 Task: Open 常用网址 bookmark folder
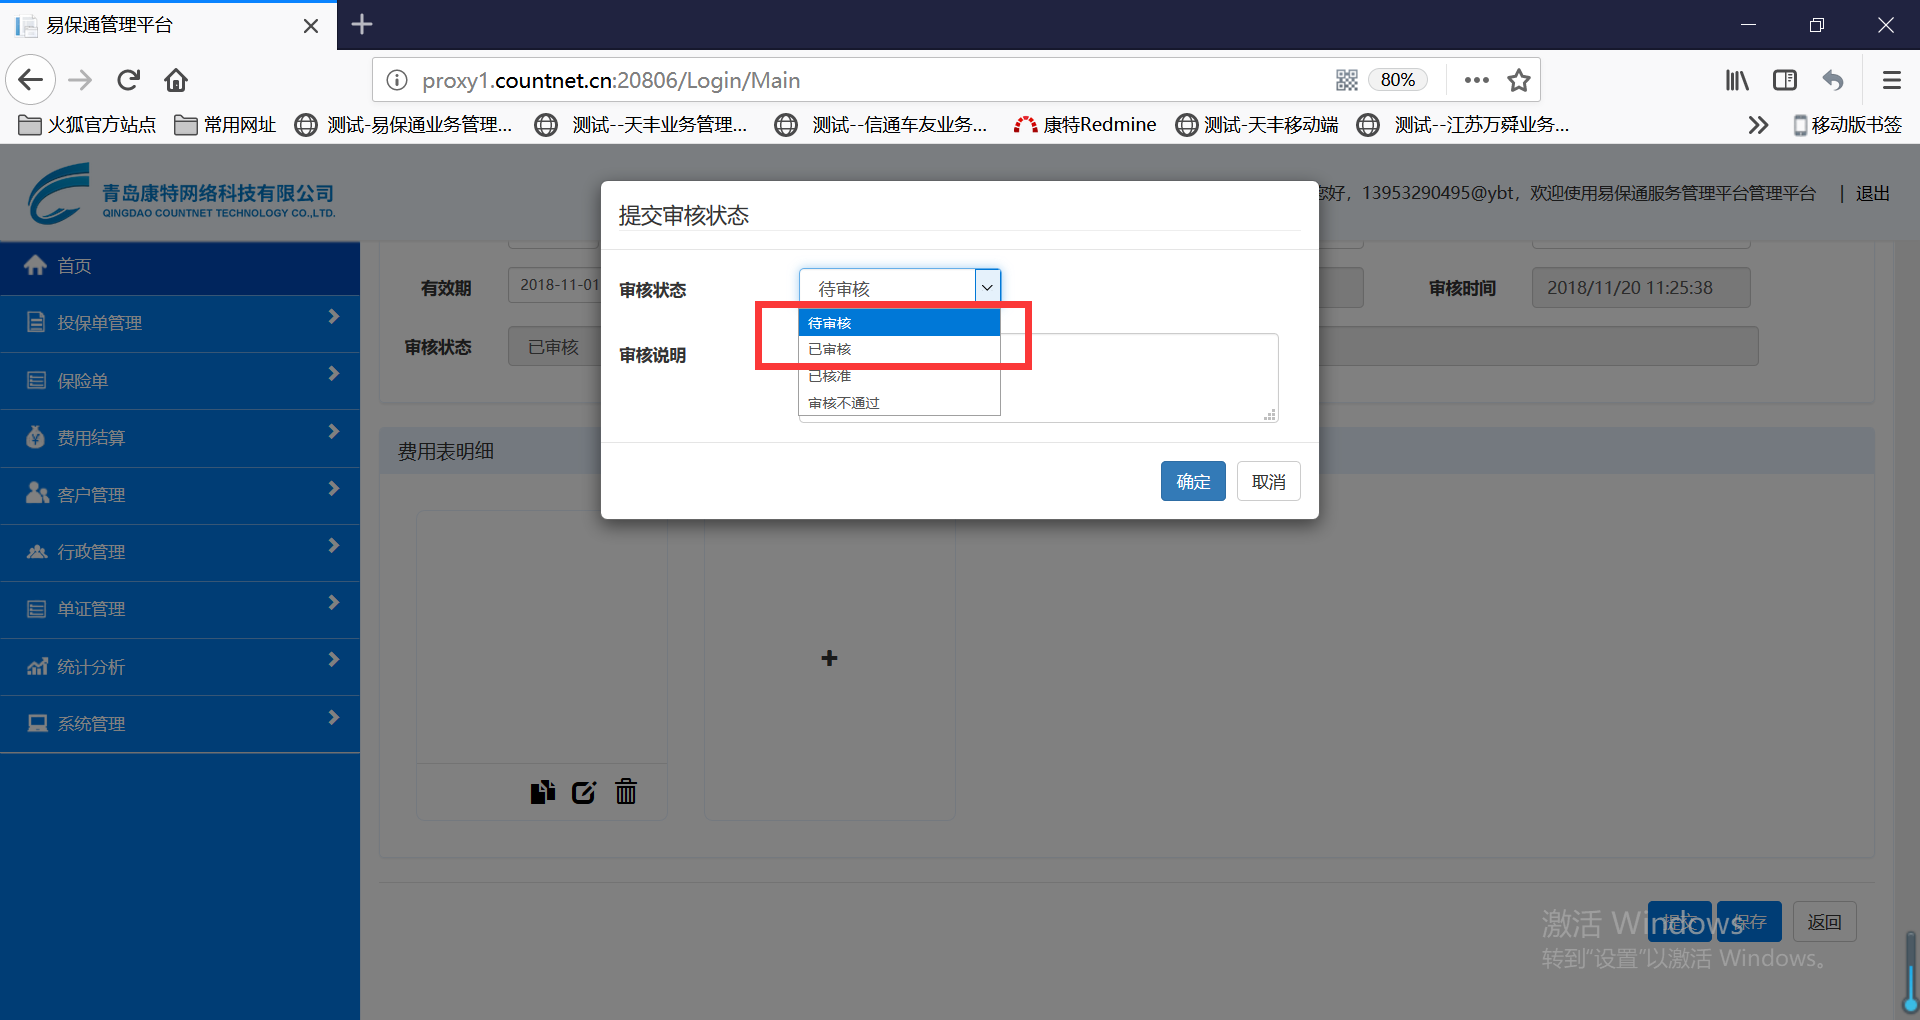tap(225, 125)
